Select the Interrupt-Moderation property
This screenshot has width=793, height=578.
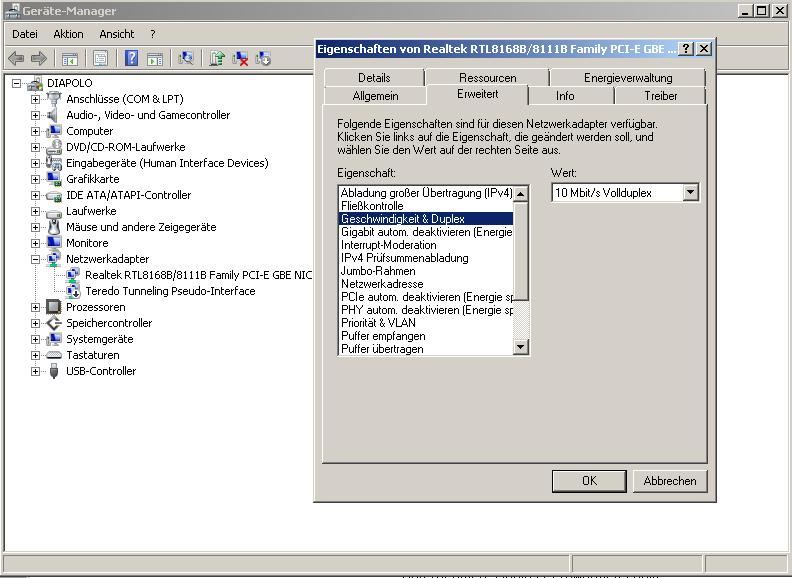click(x=425, y=245)
